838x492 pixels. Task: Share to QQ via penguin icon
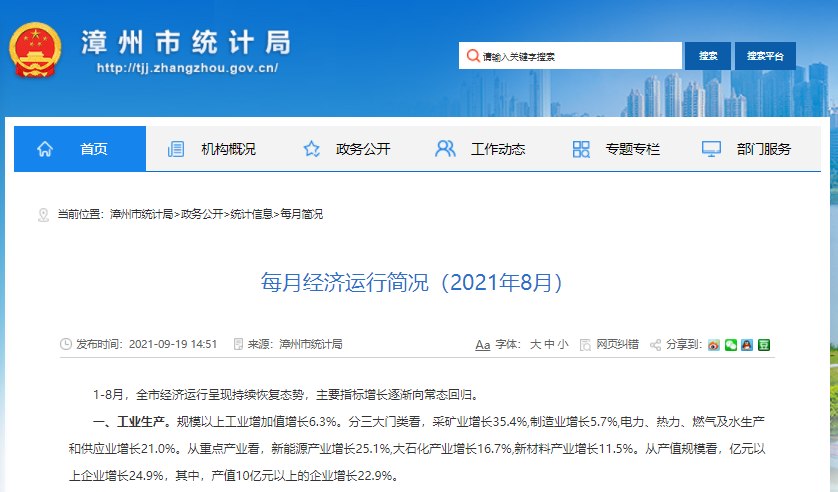pyautogui.click(x=747, y=345)
